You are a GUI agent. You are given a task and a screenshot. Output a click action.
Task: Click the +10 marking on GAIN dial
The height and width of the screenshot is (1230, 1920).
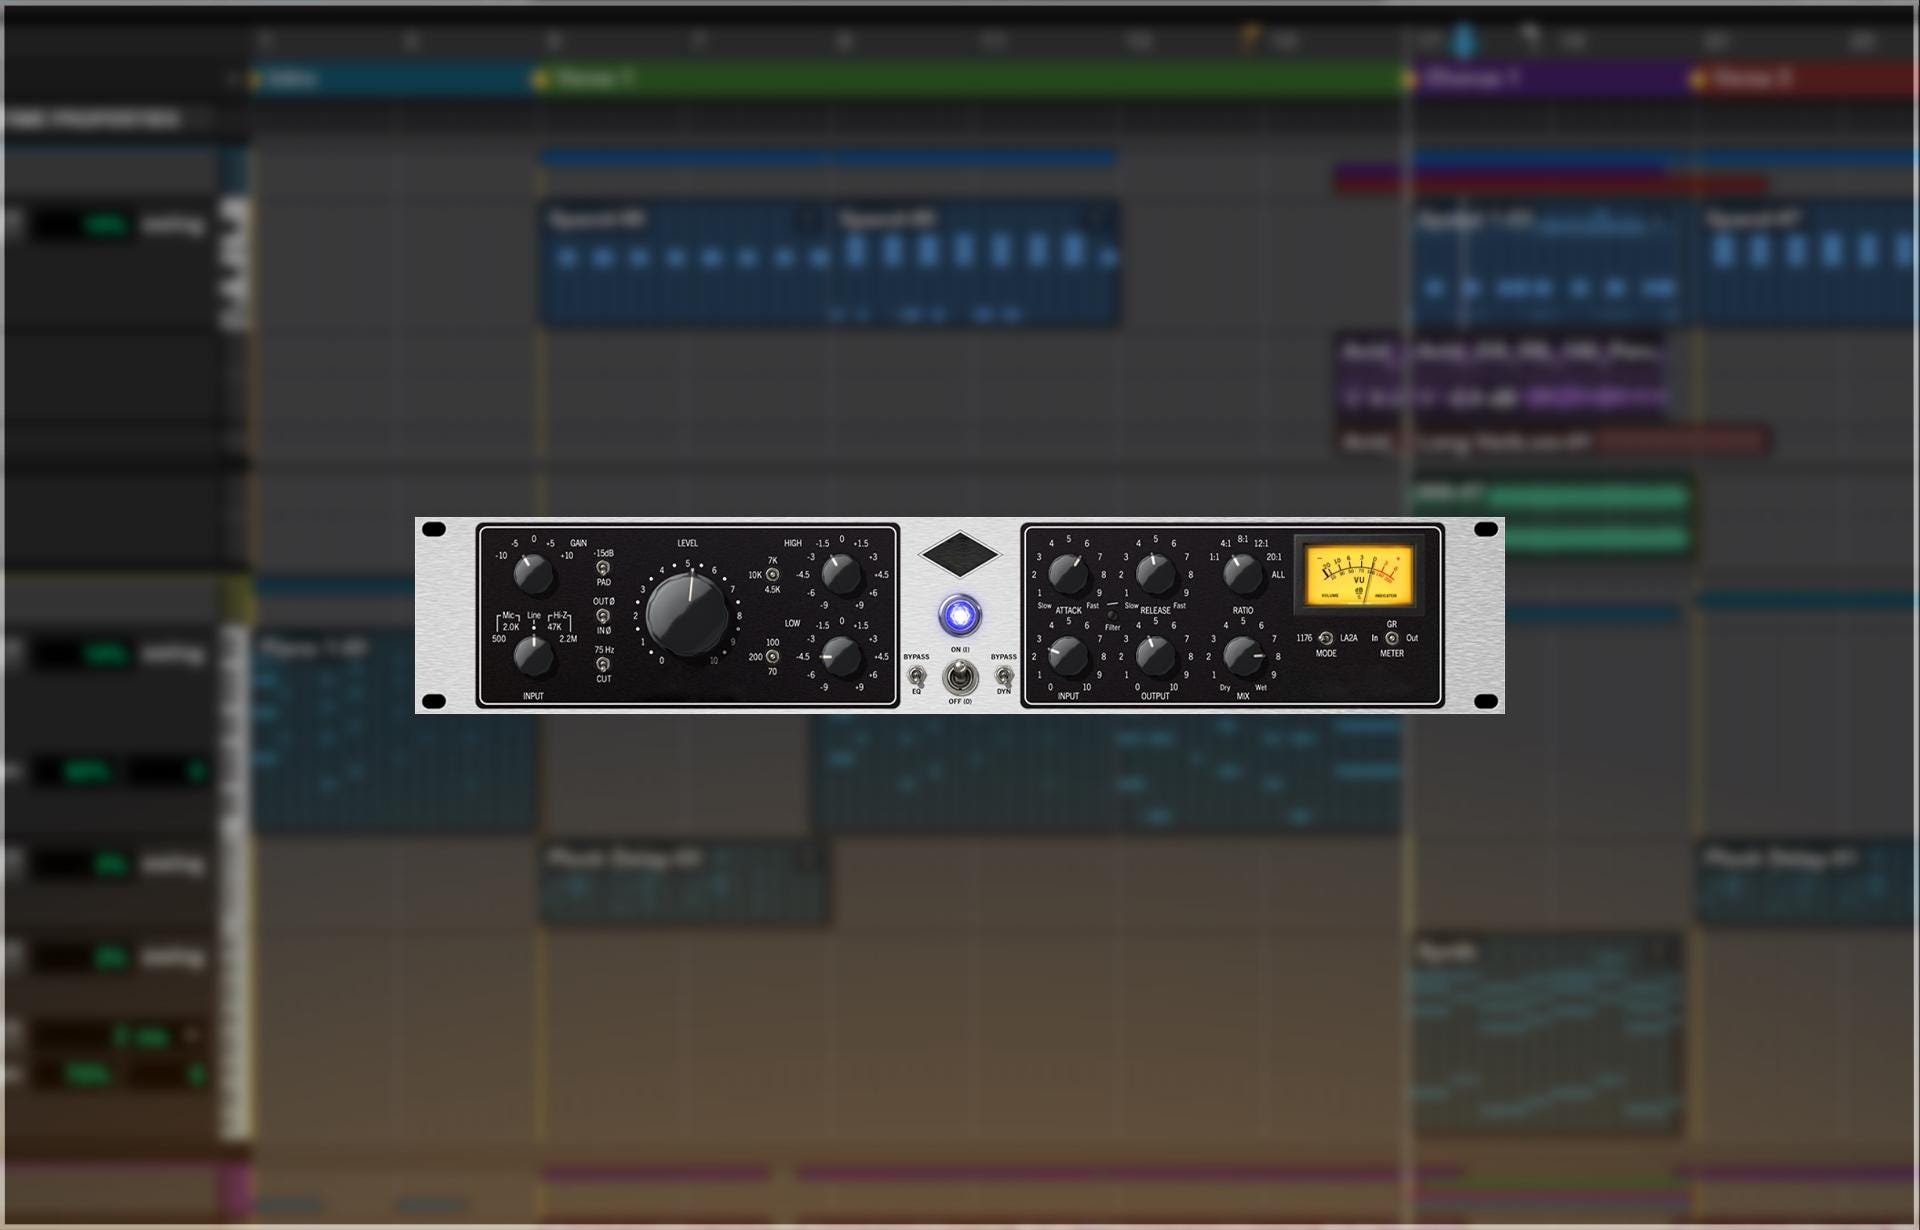[567, 556]
